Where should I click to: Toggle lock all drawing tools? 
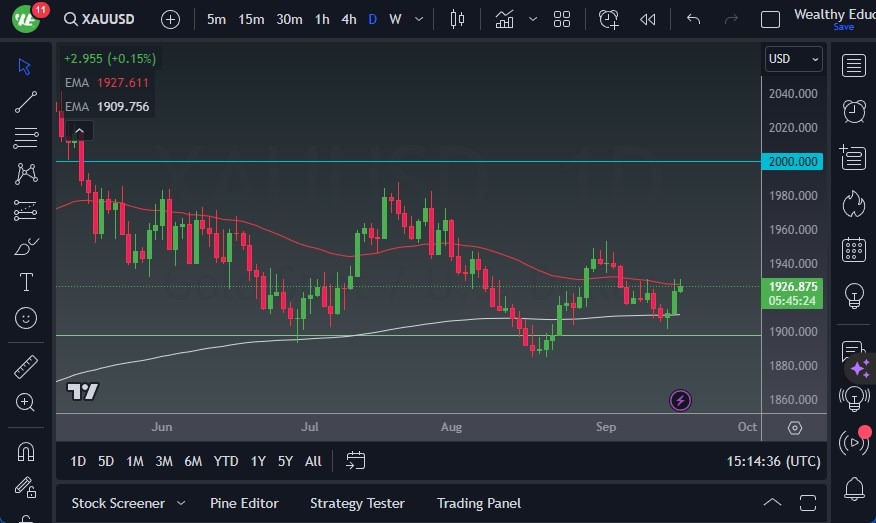(x=26, y=487)
